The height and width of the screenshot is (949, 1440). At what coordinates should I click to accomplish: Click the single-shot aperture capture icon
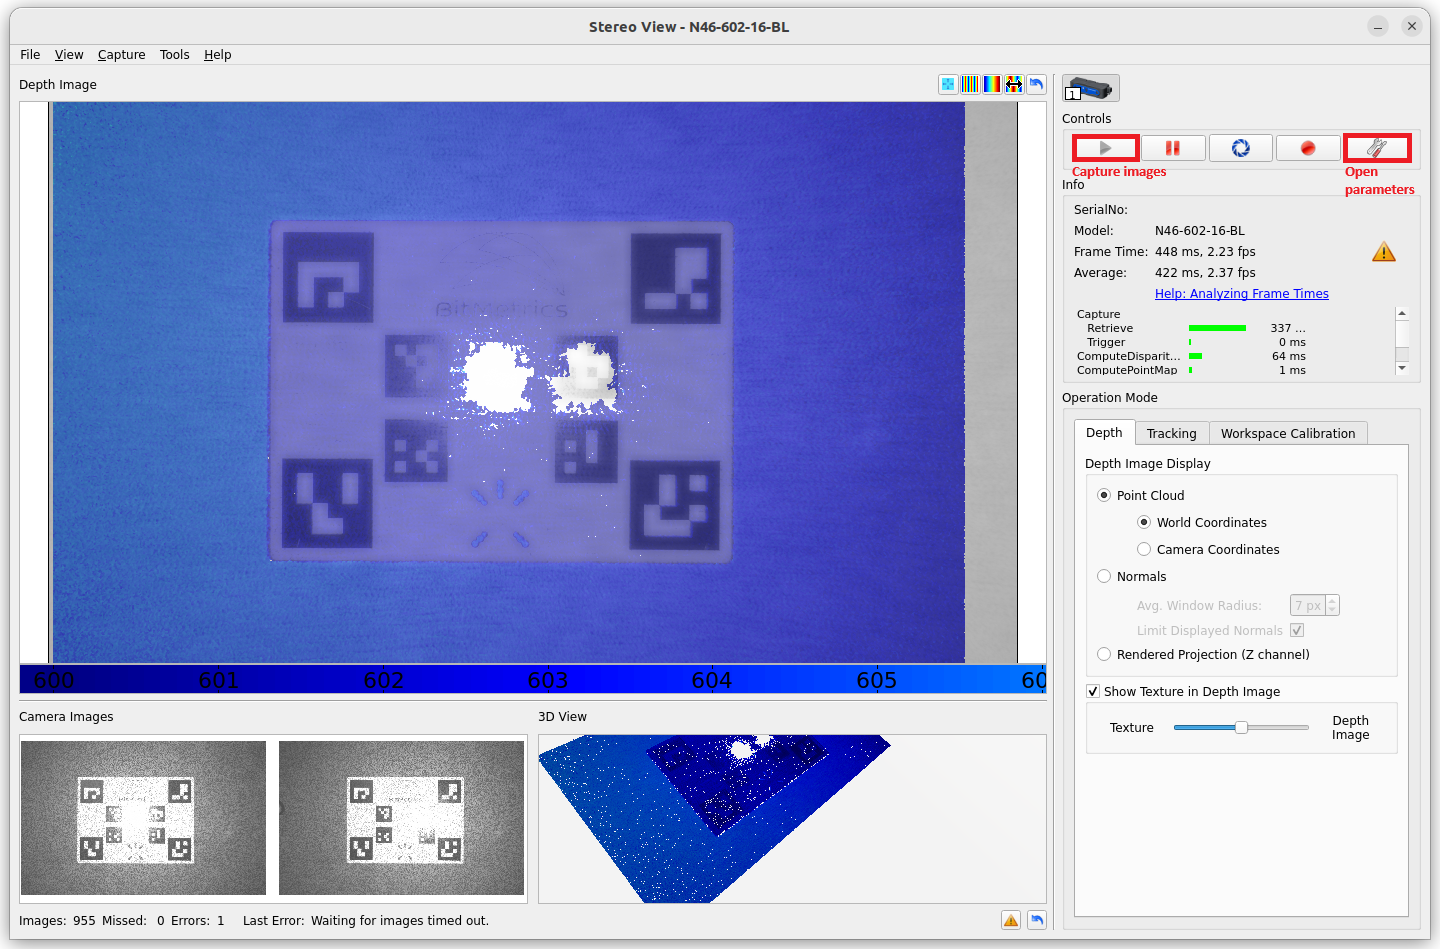[1241, 148]
